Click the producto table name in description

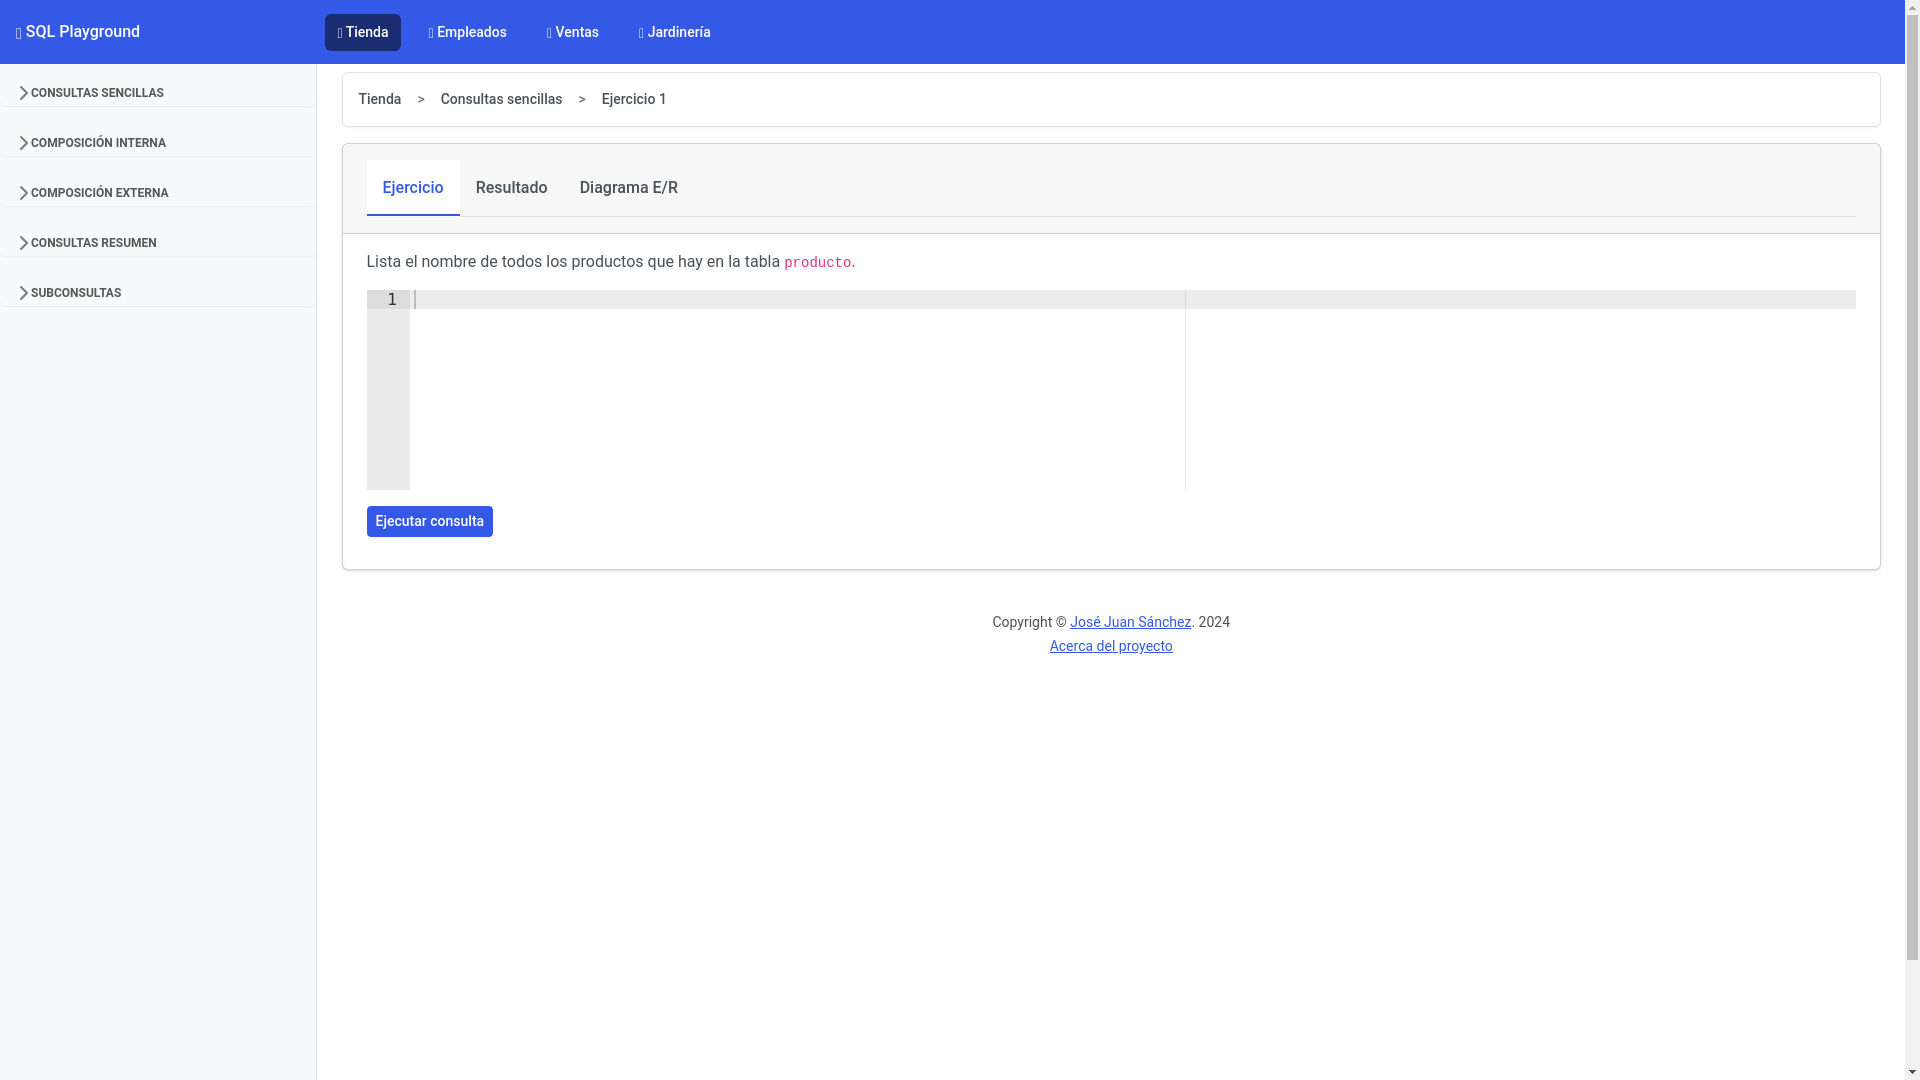pyautogui.click(x=818, y=262)
